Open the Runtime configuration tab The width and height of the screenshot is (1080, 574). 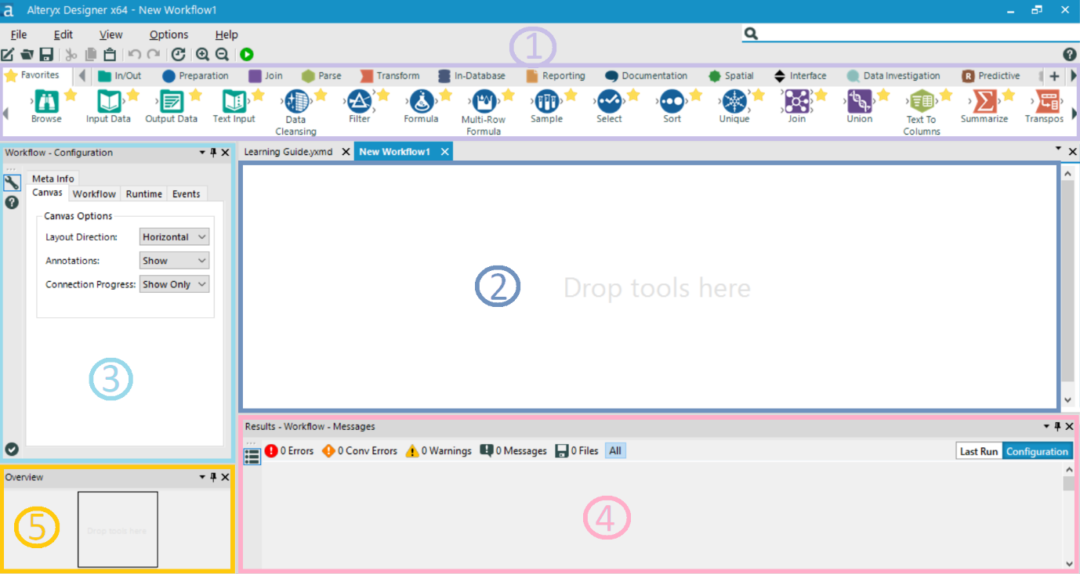[144, 194]
